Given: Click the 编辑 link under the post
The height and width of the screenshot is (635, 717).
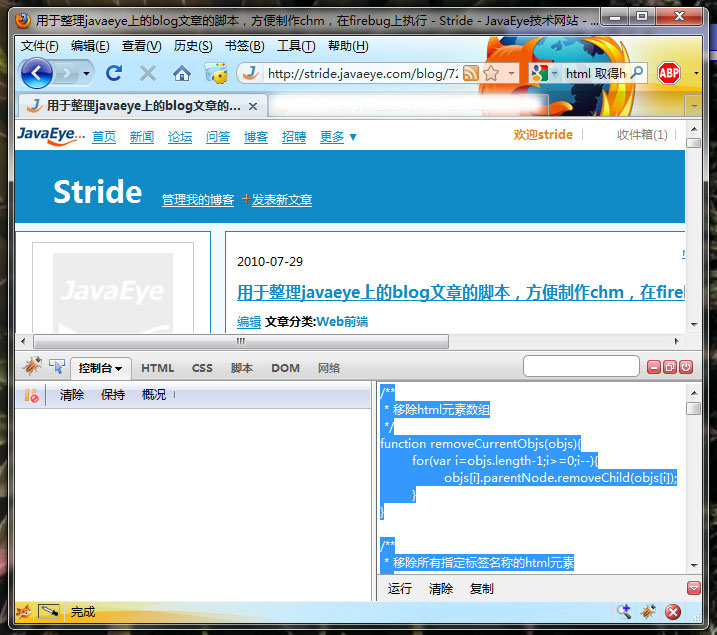Looking at the screenshot, I should [249, 321].
